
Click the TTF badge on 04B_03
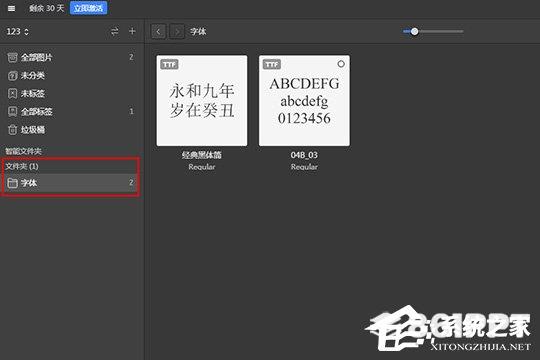pos(272,64)
